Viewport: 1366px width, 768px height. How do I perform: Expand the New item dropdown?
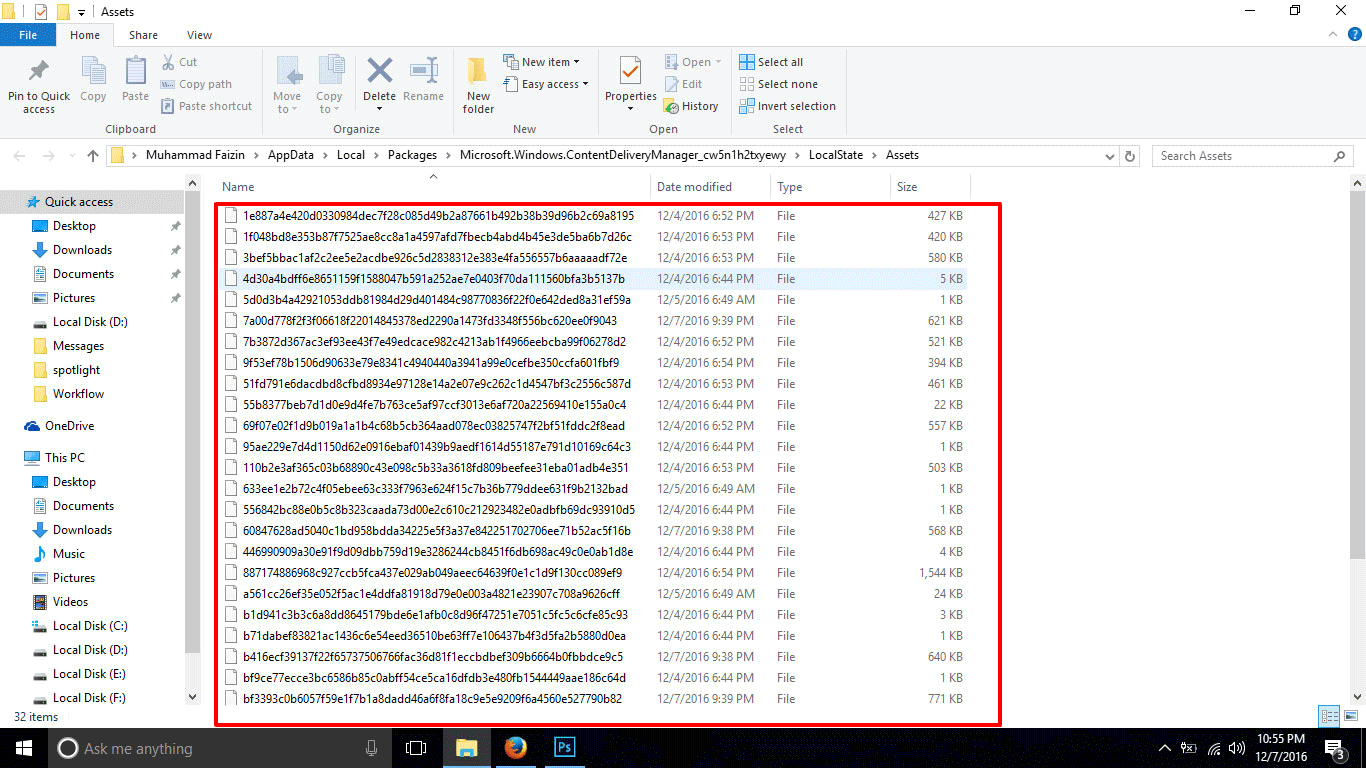tap(550, 62)
